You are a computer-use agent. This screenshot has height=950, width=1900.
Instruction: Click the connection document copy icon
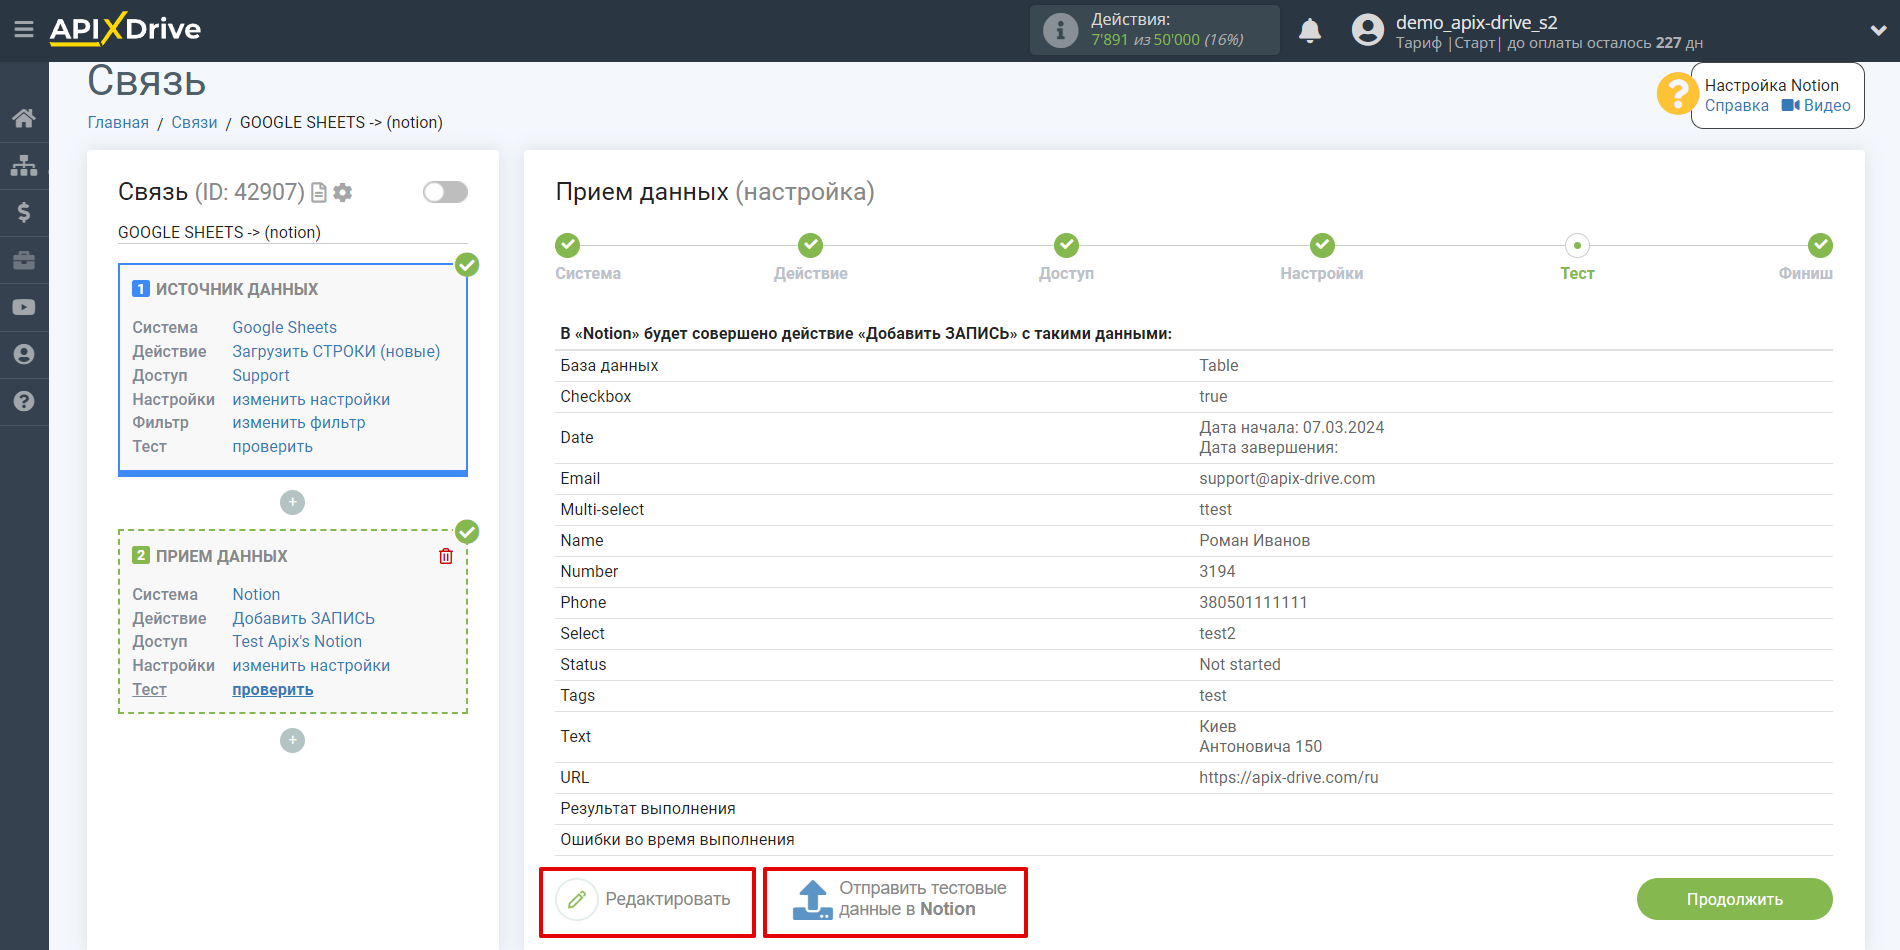click(319, 192)
